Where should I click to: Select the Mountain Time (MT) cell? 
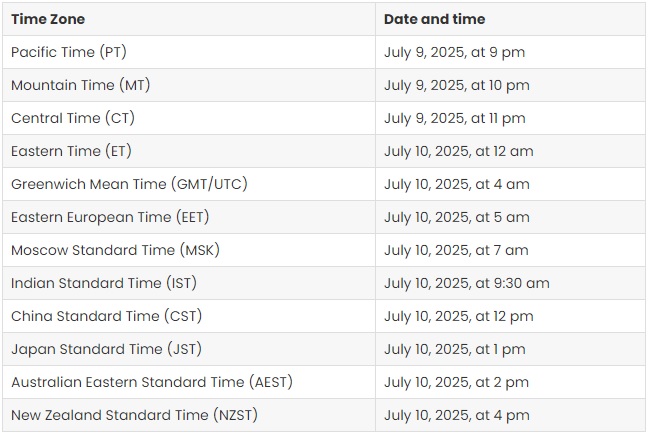pos(189,85)
